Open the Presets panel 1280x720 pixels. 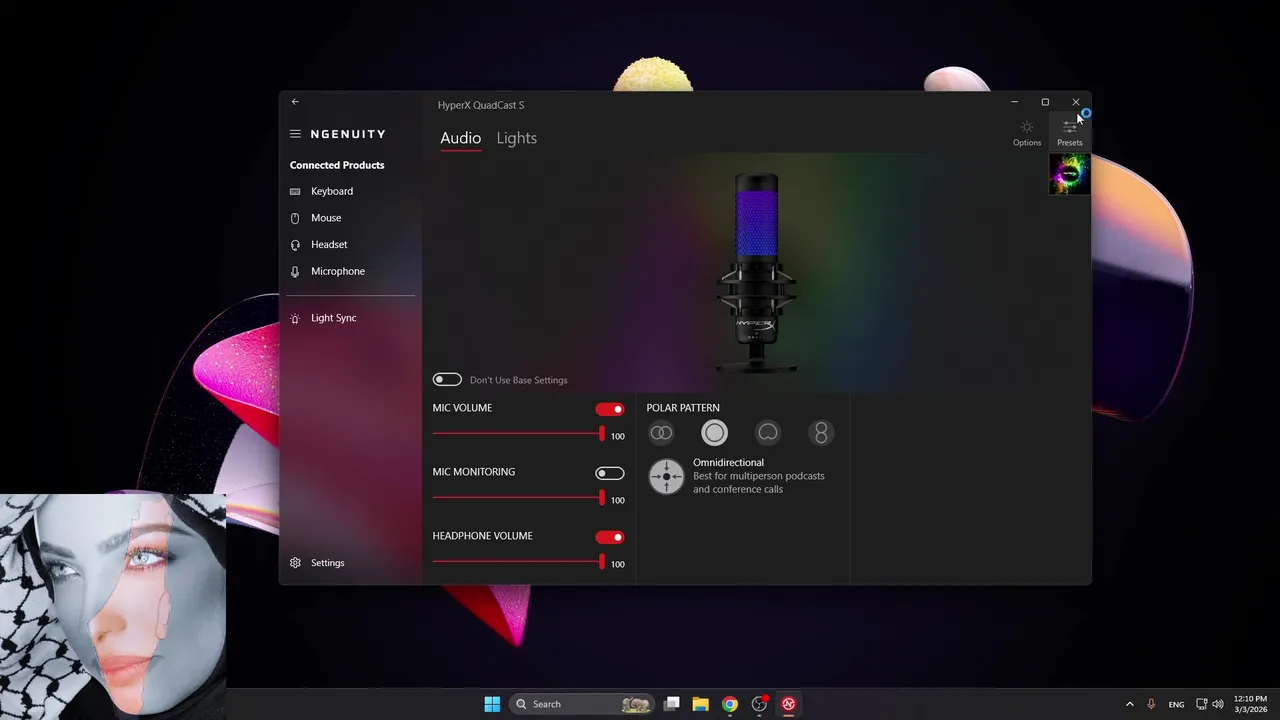tap(1070, 133)
